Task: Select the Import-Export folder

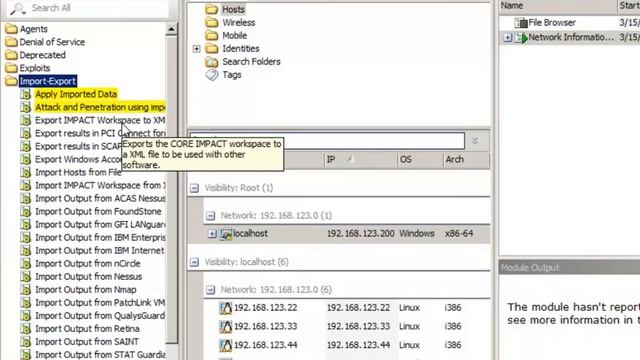Action: pyautogui.click(x=48, y=81)
